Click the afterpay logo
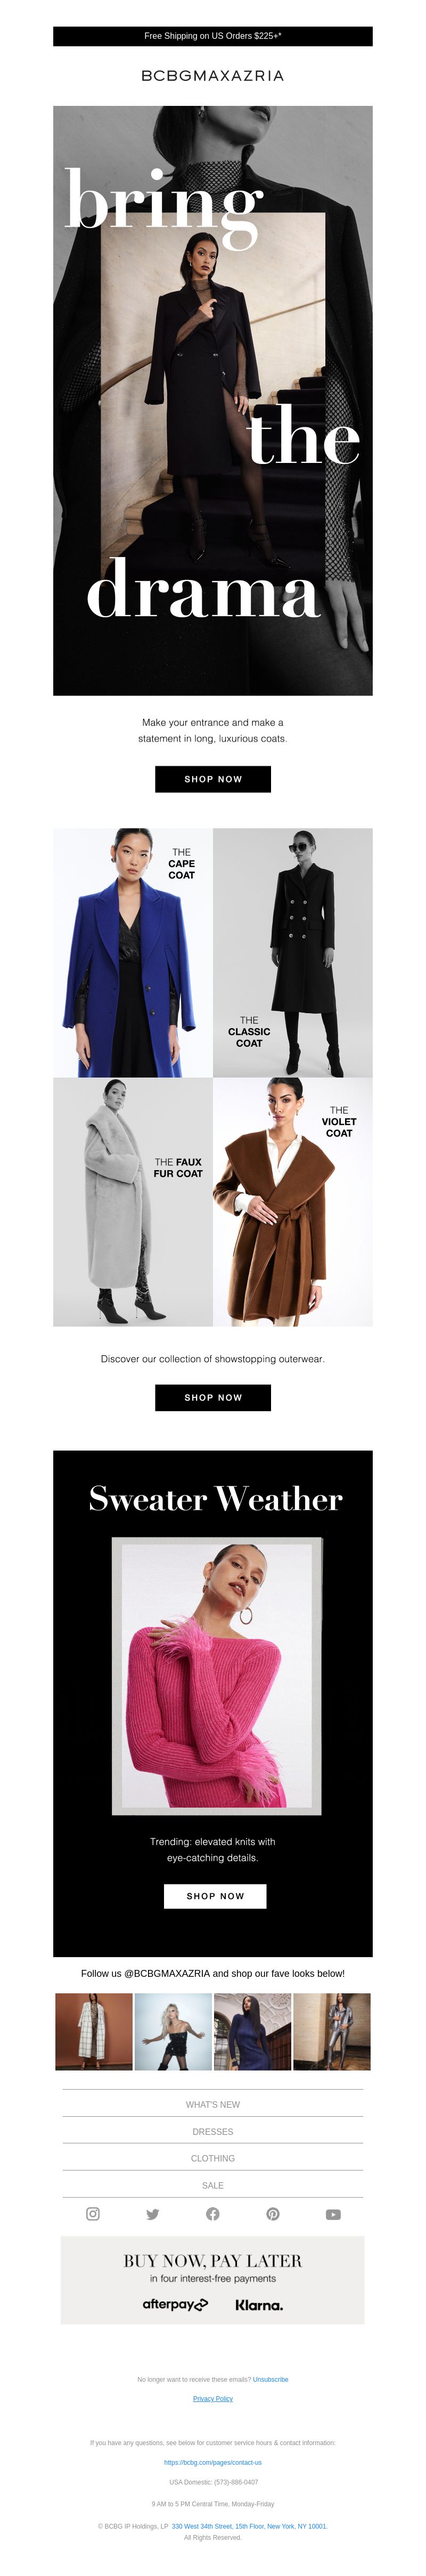Screen dimensions: 426x2576 click(175, 2304)
